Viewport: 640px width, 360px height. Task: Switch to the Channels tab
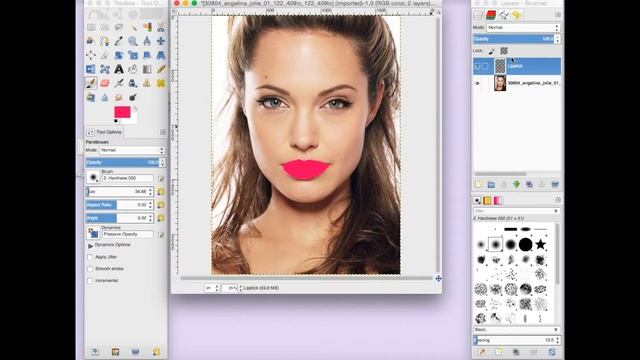491,15
